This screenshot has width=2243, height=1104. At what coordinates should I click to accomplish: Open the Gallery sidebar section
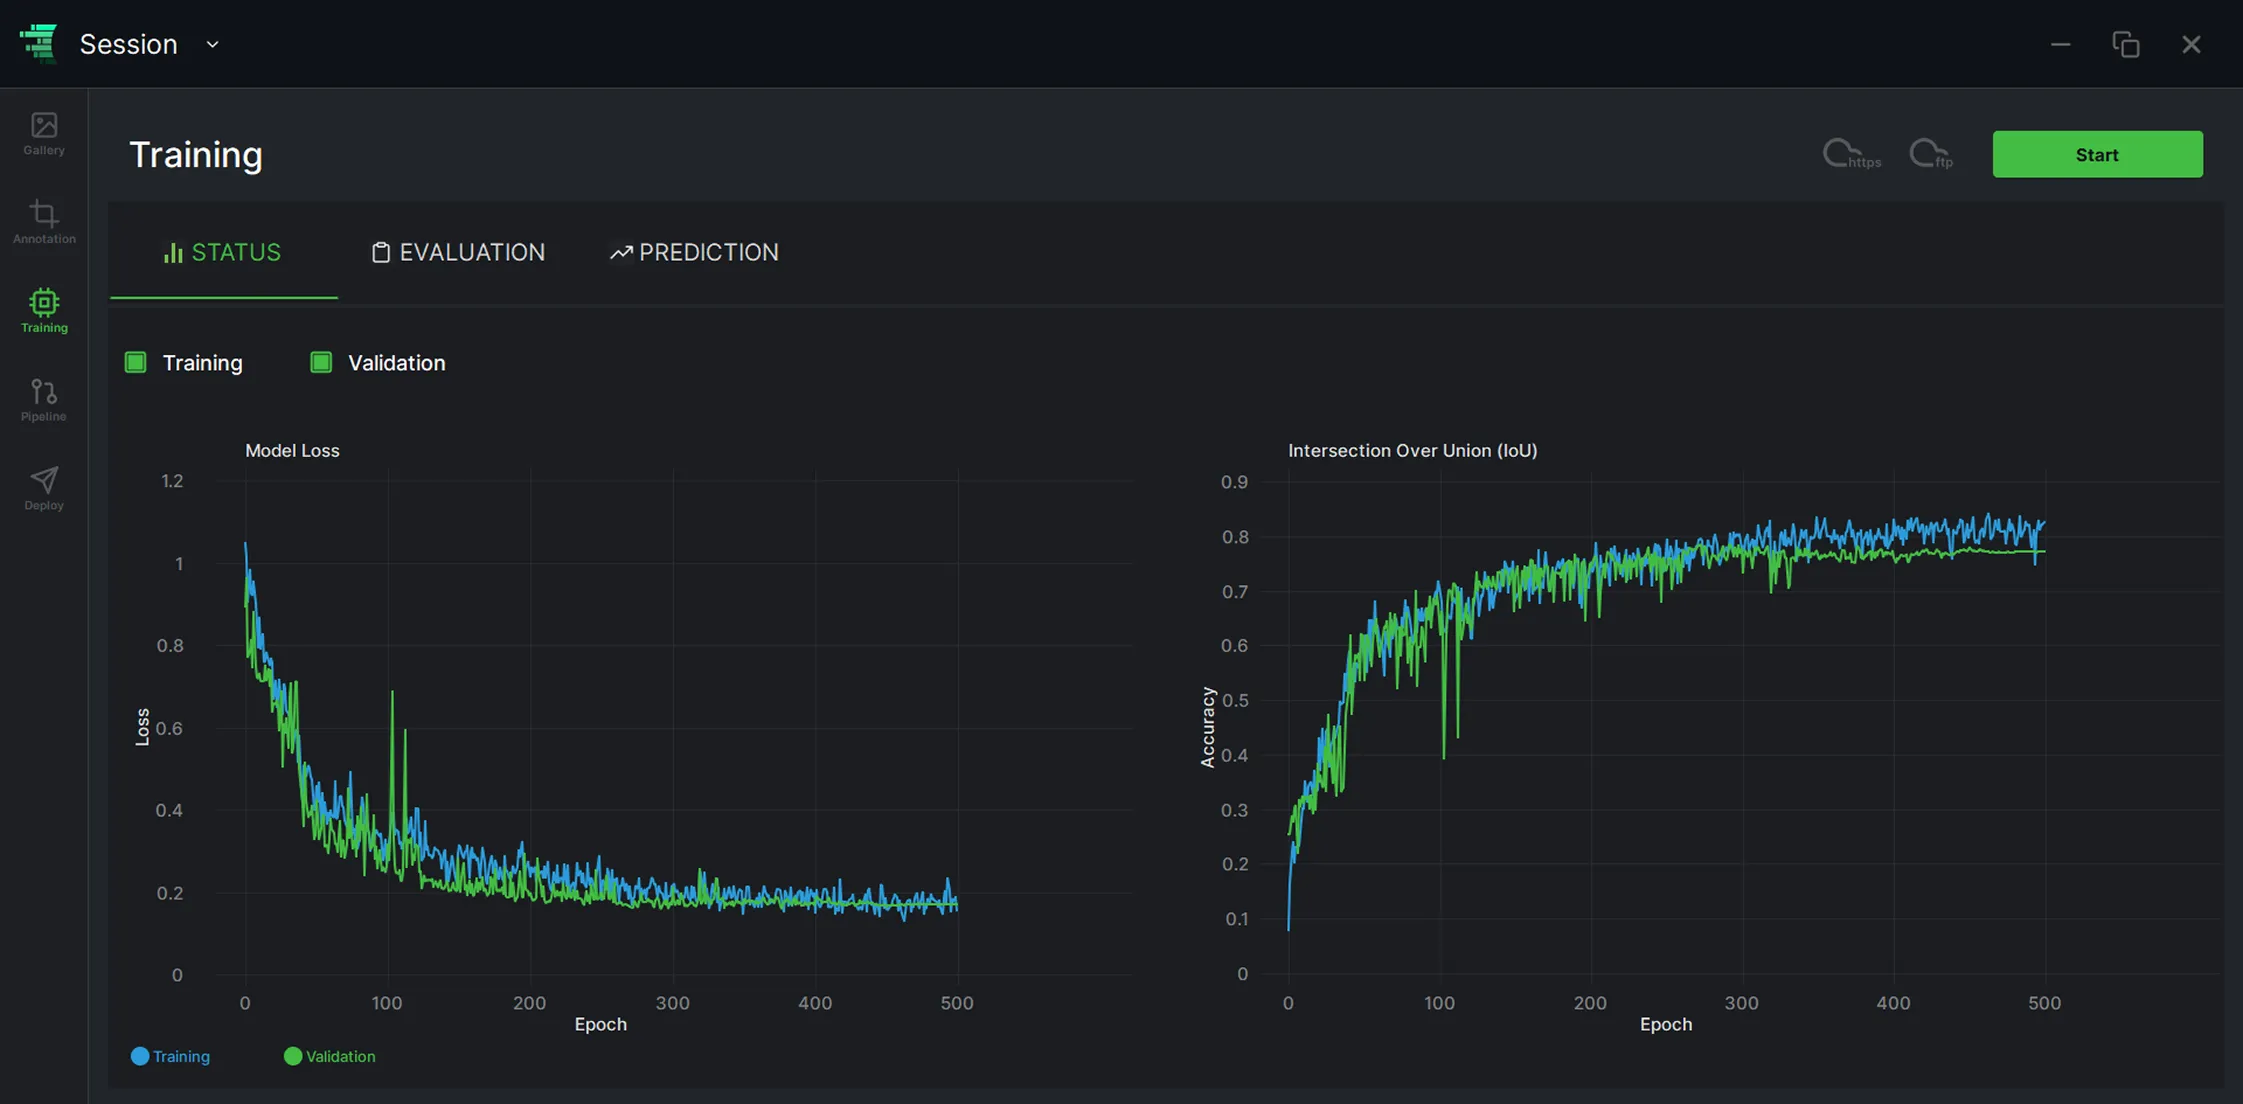(x=44, y=134)
